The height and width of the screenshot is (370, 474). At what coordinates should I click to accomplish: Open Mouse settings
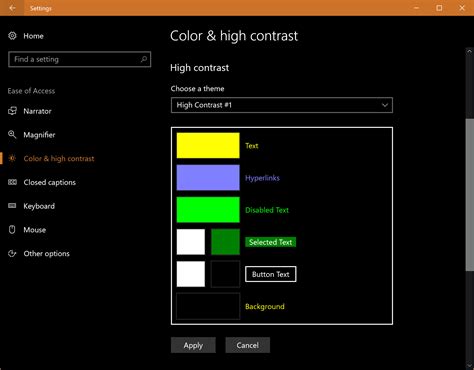[x=35, y=230]
